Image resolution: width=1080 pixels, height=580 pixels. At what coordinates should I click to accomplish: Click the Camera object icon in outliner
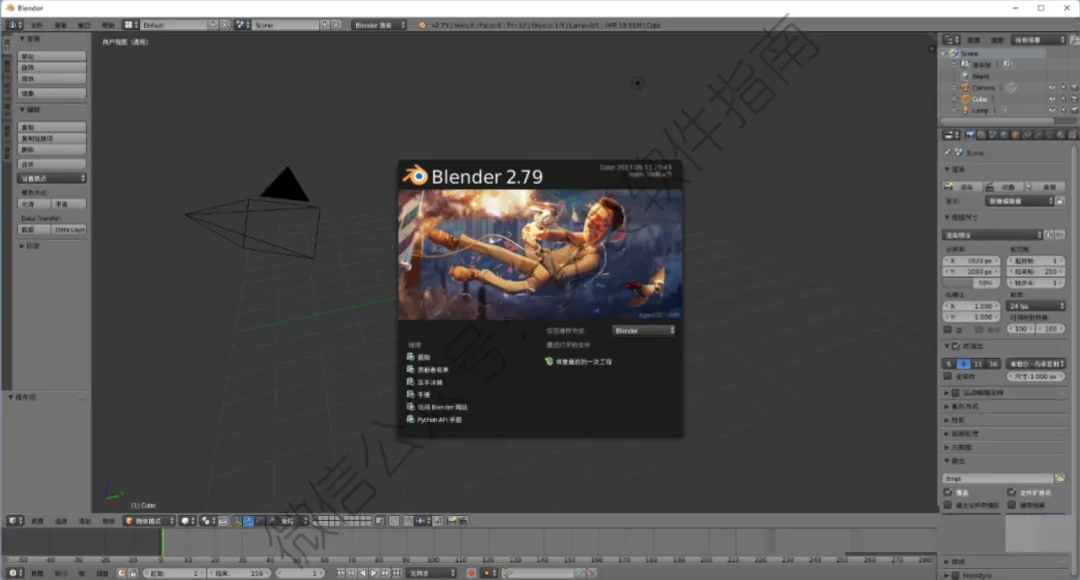pyautogui.click(x=966, y=87)
